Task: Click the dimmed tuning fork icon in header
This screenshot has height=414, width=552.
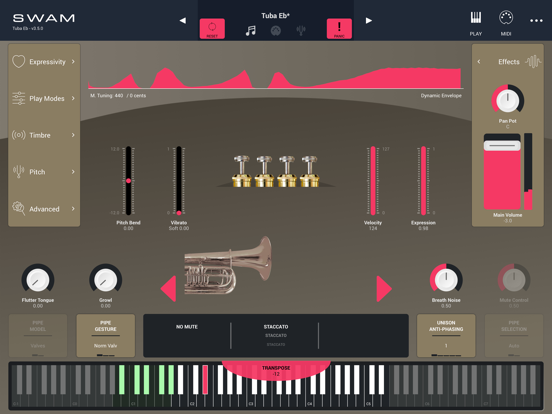Action: [x=301, y=31]
